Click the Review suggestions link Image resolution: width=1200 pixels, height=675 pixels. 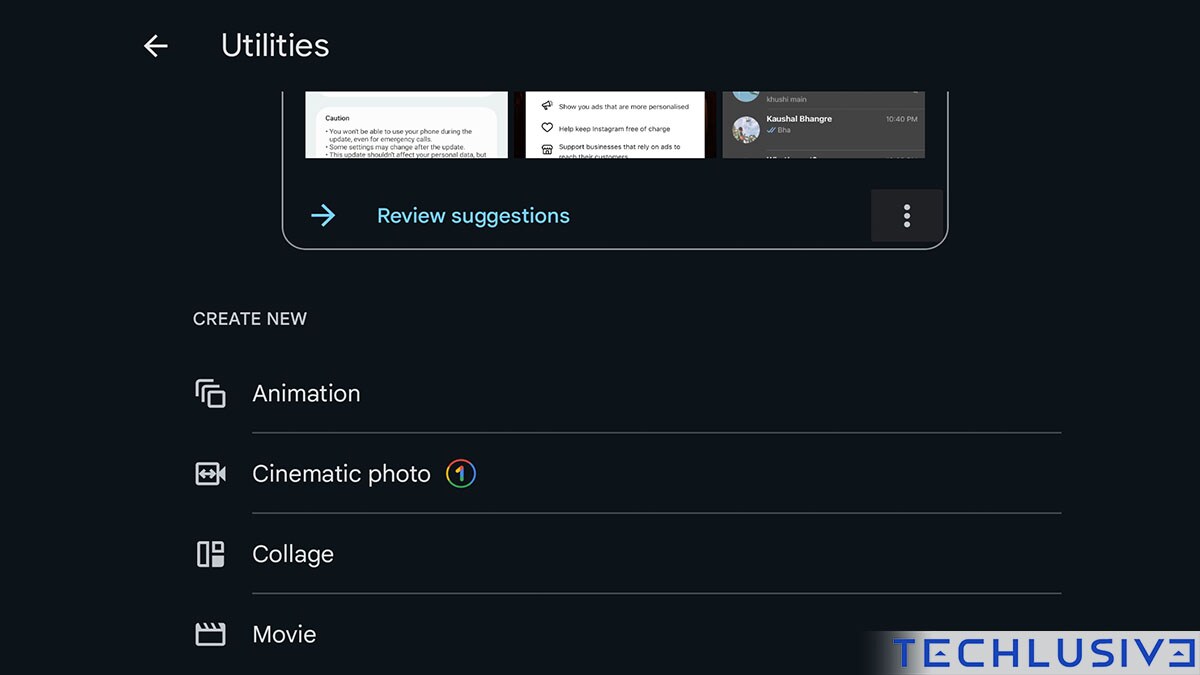(x=473, y=216)
